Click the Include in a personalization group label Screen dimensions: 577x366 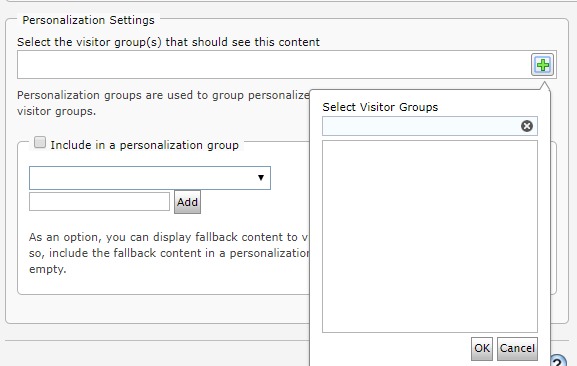point(144,145)
